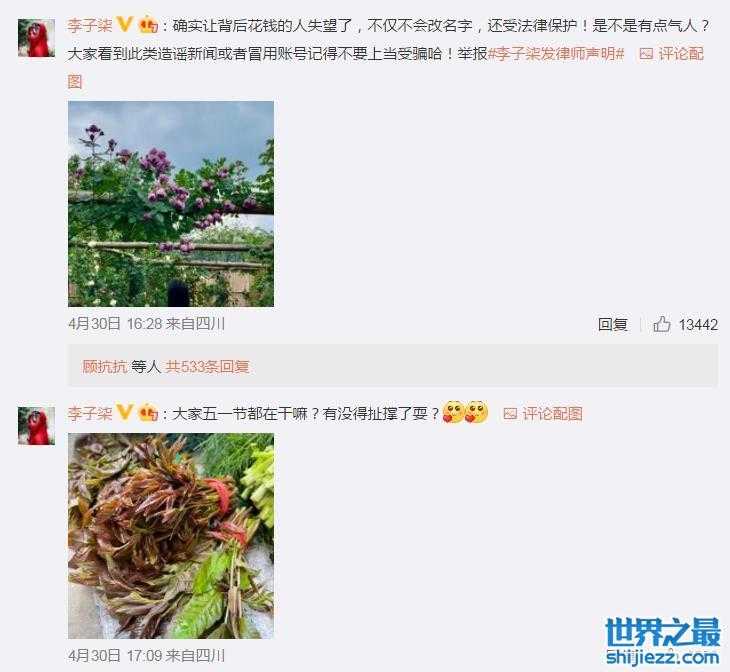Click the picture icon before 评论配图, second comment
Screen dimensions: 730x672
click(510, 414)
